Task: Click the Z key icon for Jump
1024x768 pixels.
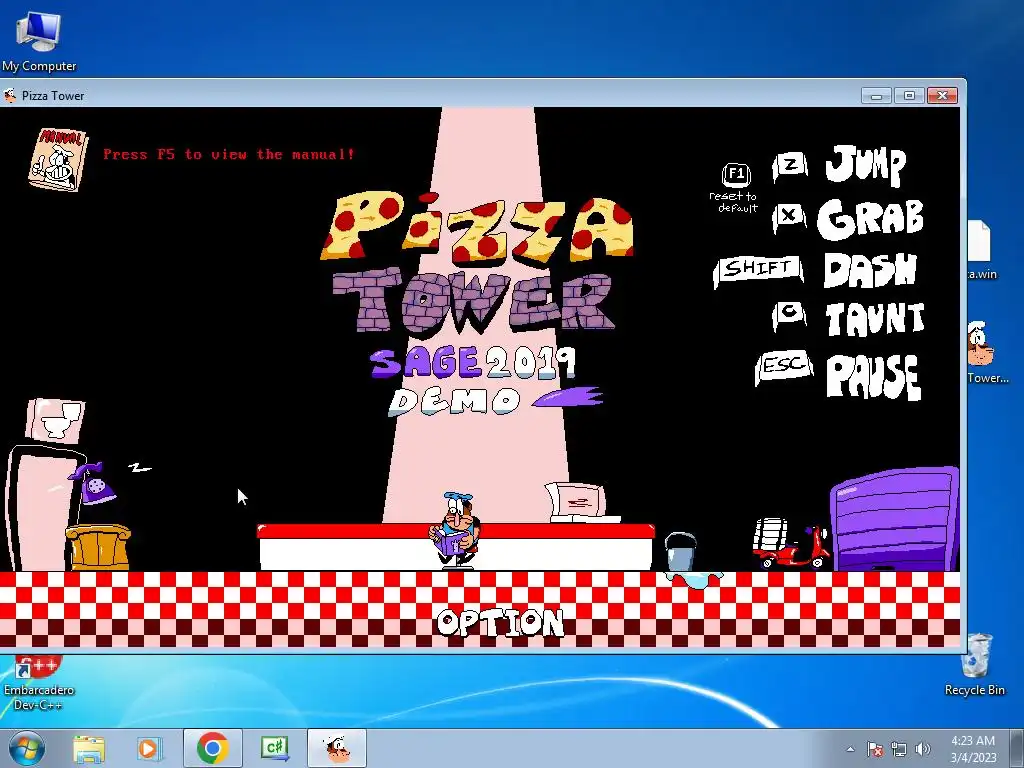Action: coord(790,166)
